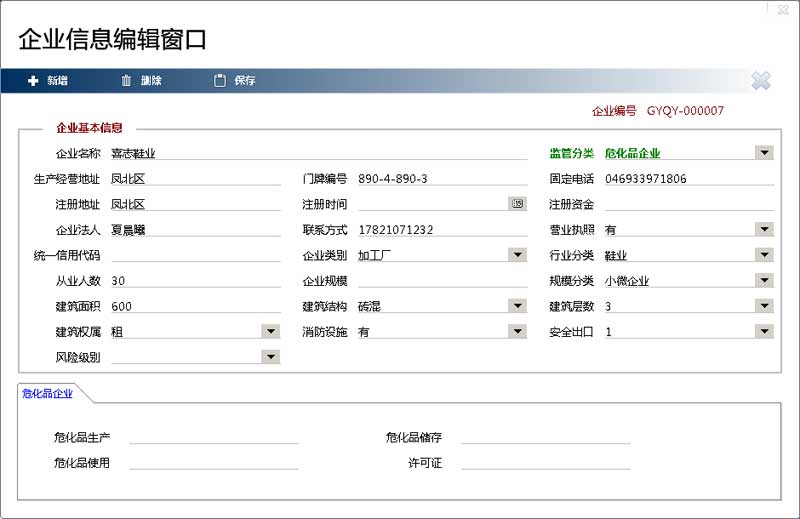This screenshot has height=519, width=800.
Task: Click the large X close icon in toolbar
Action: tap(761, 81)
